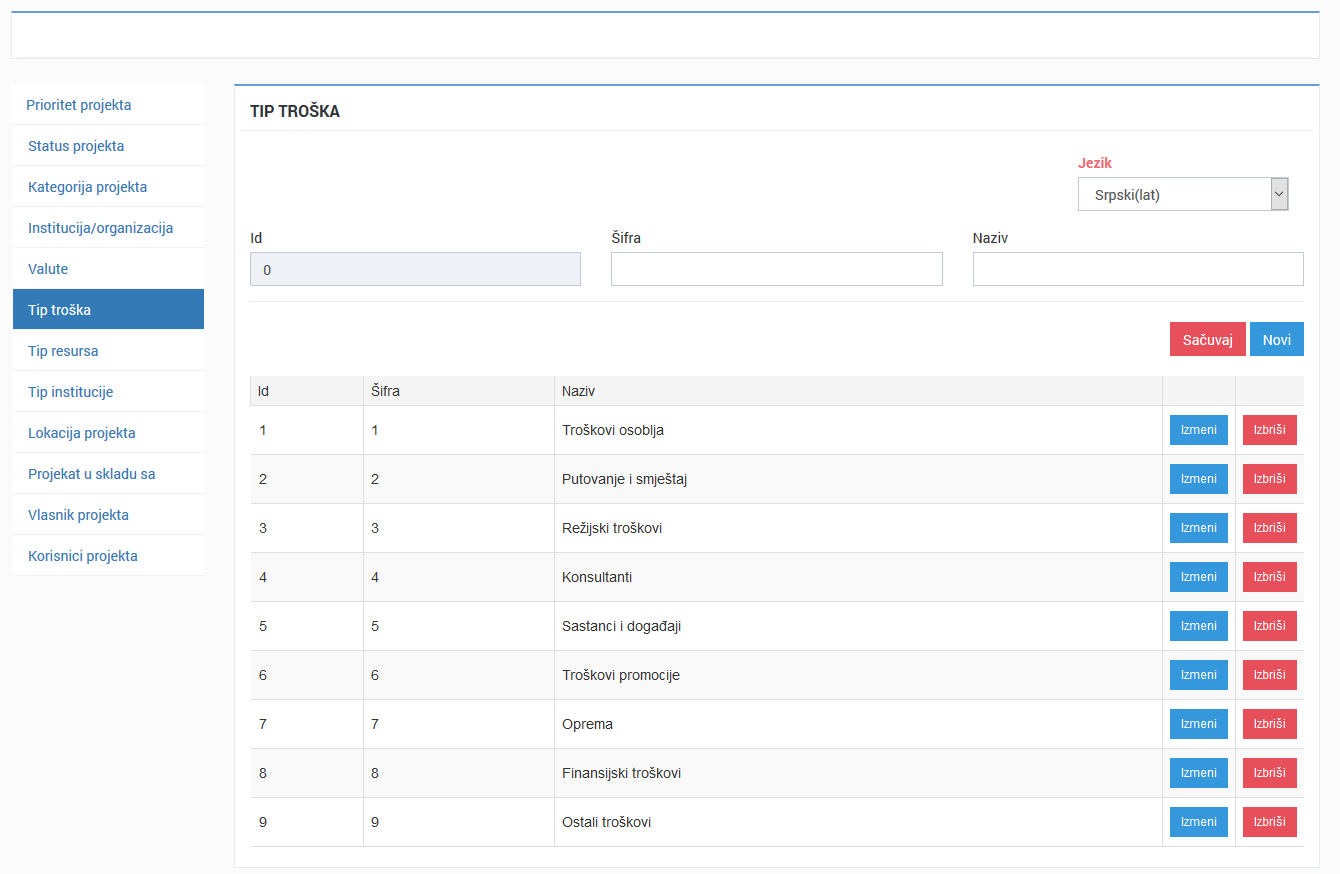Click the Šifra input field

tap(776, 269)
